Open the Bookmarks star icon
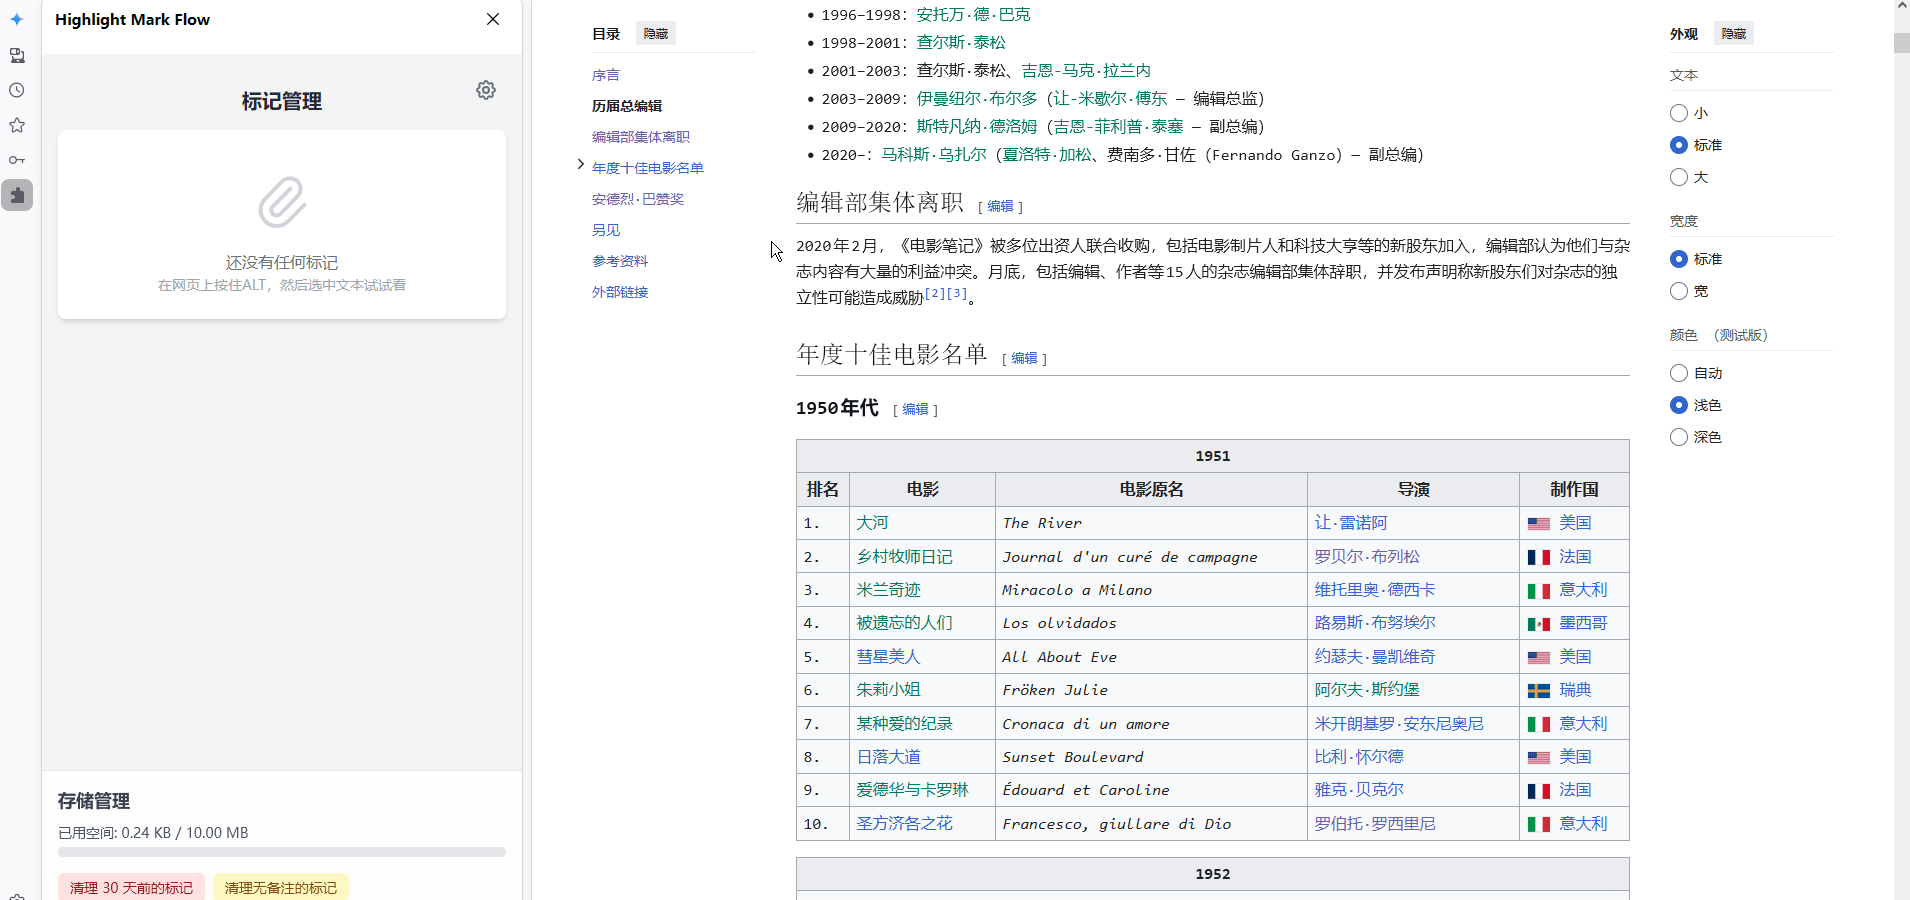 tap(17, 125)
